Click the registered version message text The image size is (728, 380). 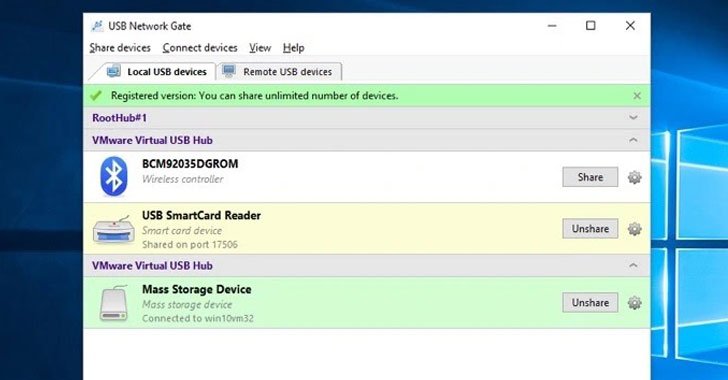(x=254, y=96)
